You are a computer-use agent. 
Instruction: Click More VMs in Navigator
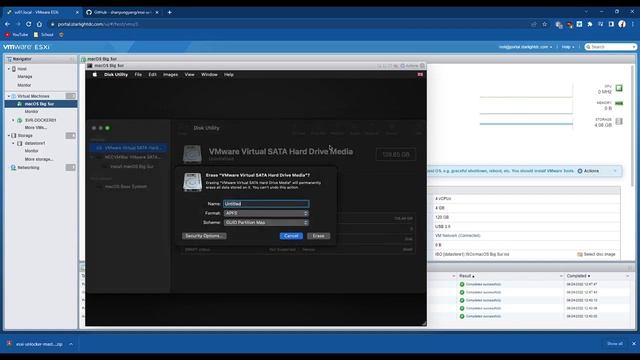coord(36,128)
